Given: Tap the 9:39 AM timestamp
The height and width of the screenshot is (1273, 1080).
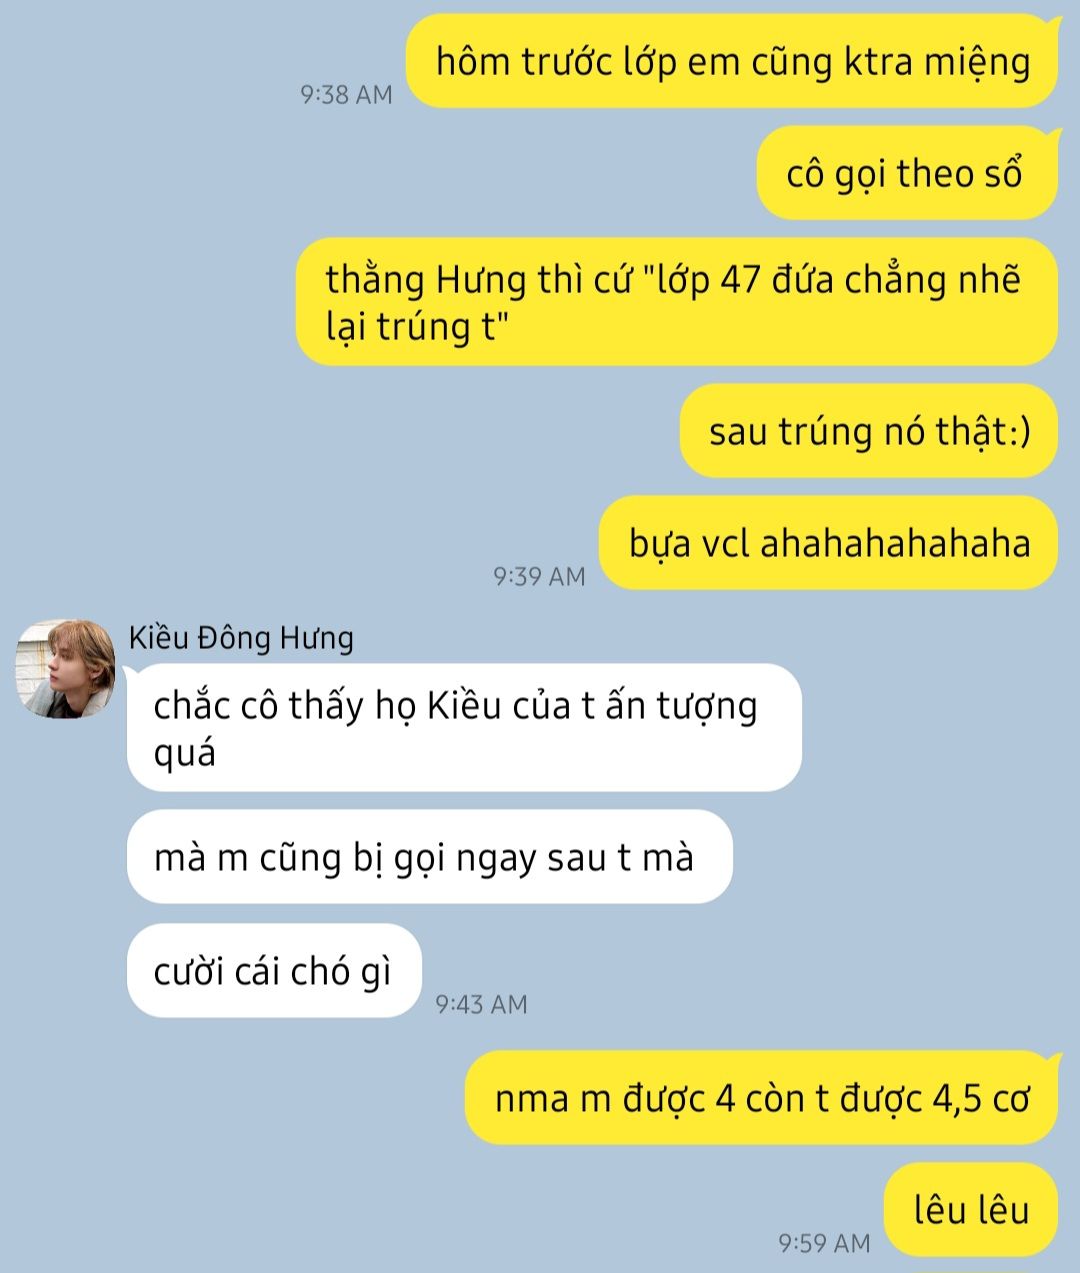Looking at the screenshot, I should click(x=539, y=576).
